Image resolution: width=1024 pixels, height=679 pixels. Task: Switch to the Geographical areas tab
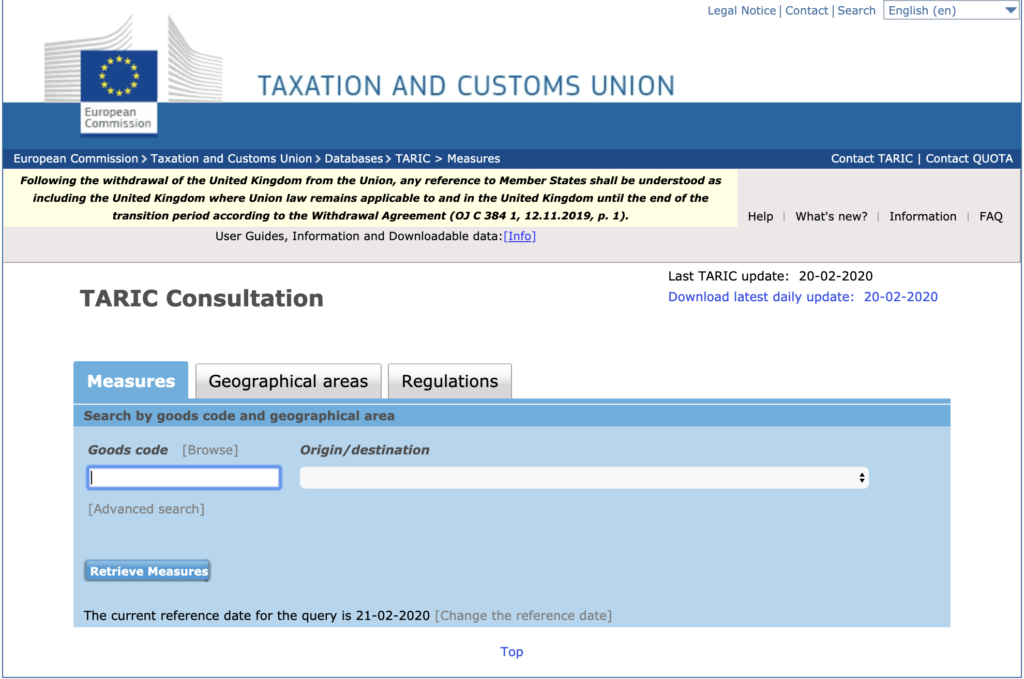click(288, 381)
